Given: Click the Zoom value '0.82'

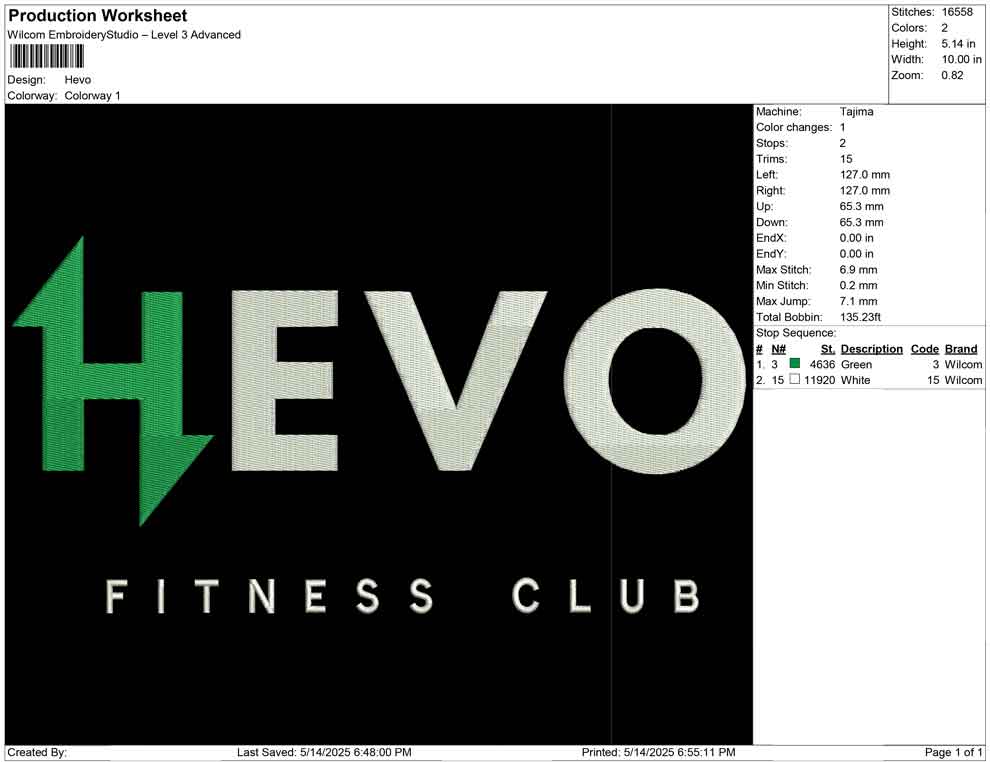Looking at the screenshot, I should pyautogui.click(x=952, y=75).
